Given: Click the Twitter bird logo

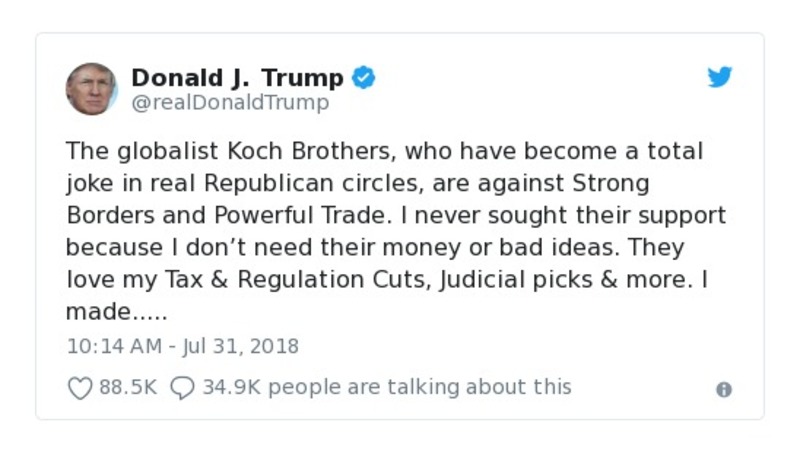Looking at the screenshot, I should [720, 78].
